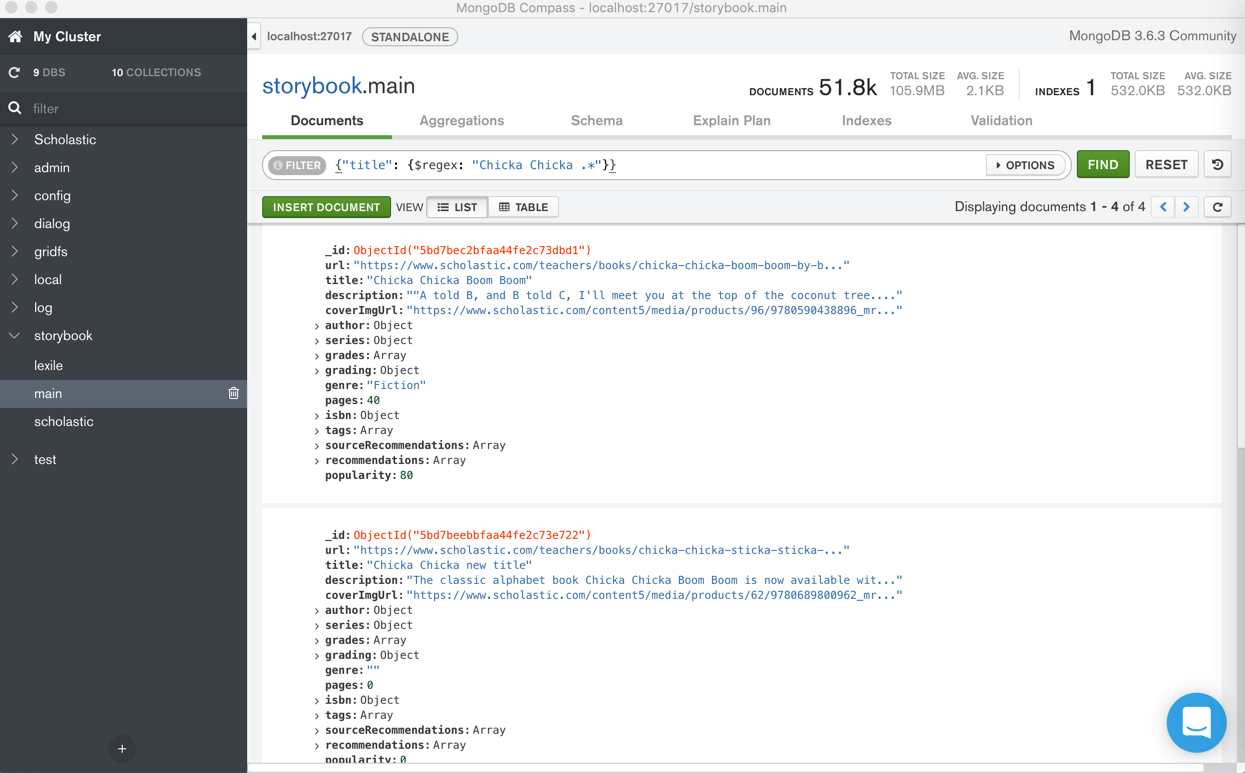The image size is (1245, 773).
Task: Expand the config database
Action: (15, 196)
